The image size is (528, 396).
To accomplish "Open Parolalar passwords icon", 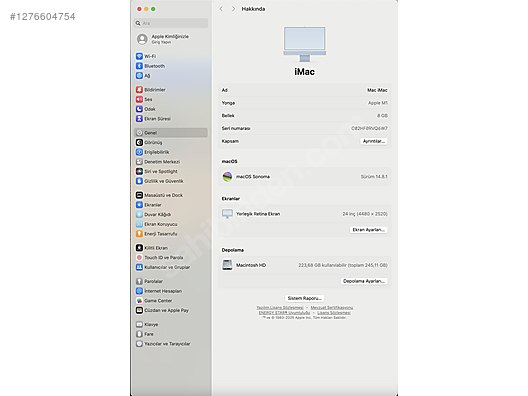I will pos(139,281).
